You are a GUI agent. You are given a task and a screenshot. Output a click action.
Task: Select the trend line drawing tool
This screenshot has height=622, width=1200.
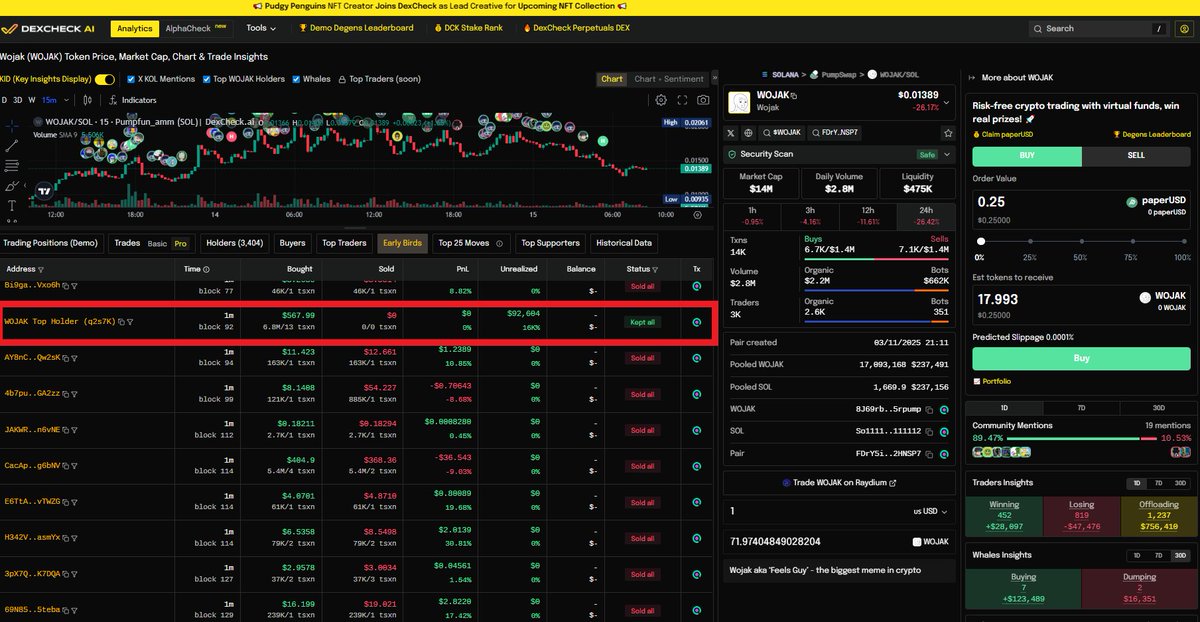click(12, 145)
